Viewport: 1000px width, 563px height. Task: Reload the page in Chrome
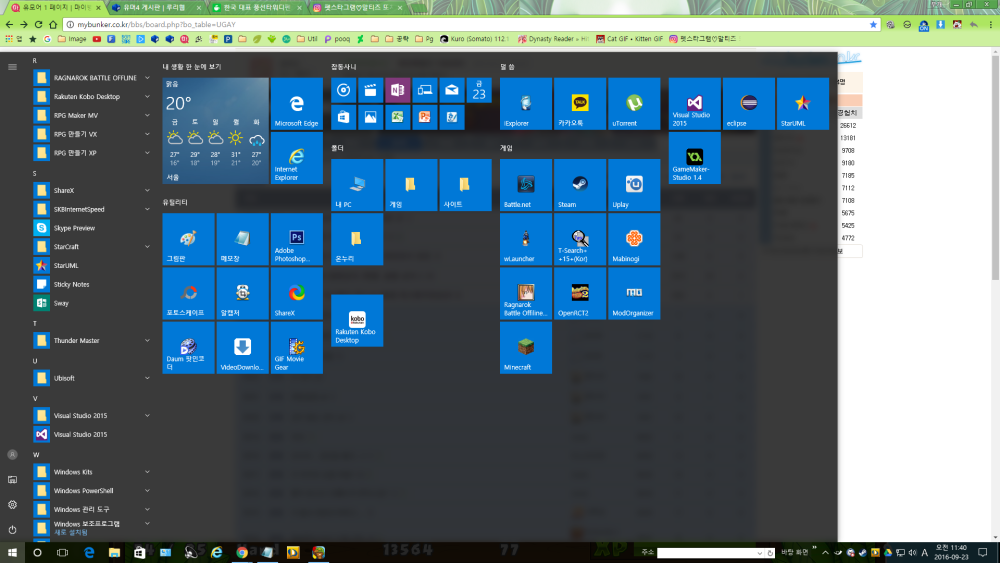coord(38,24)
